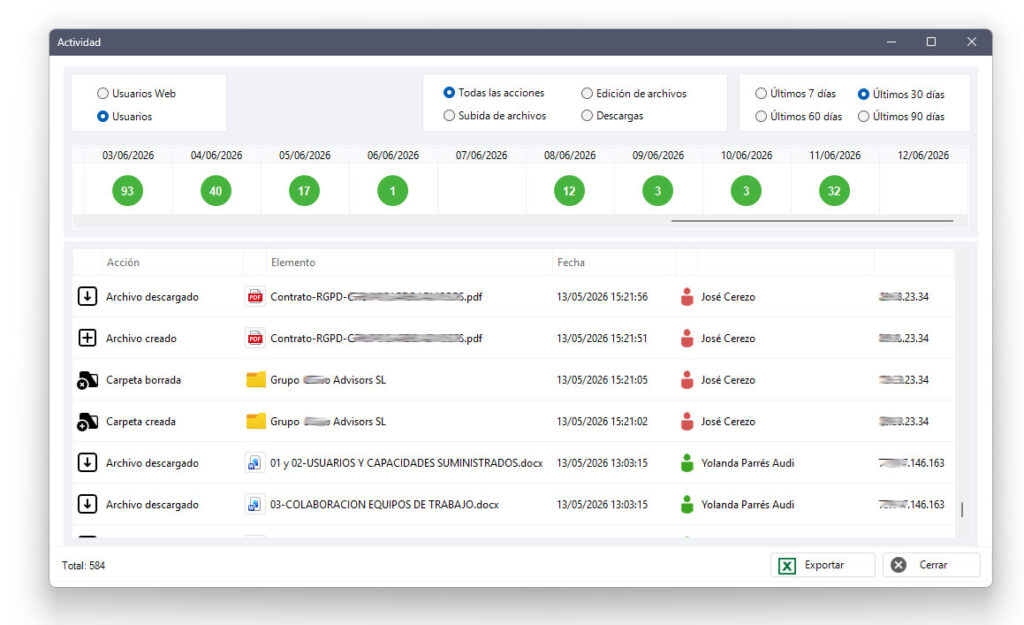Click 'Archivo creado' action text
Image resolution: width=1024 pixels, height=625 pixels.
[x=141, y=338]
